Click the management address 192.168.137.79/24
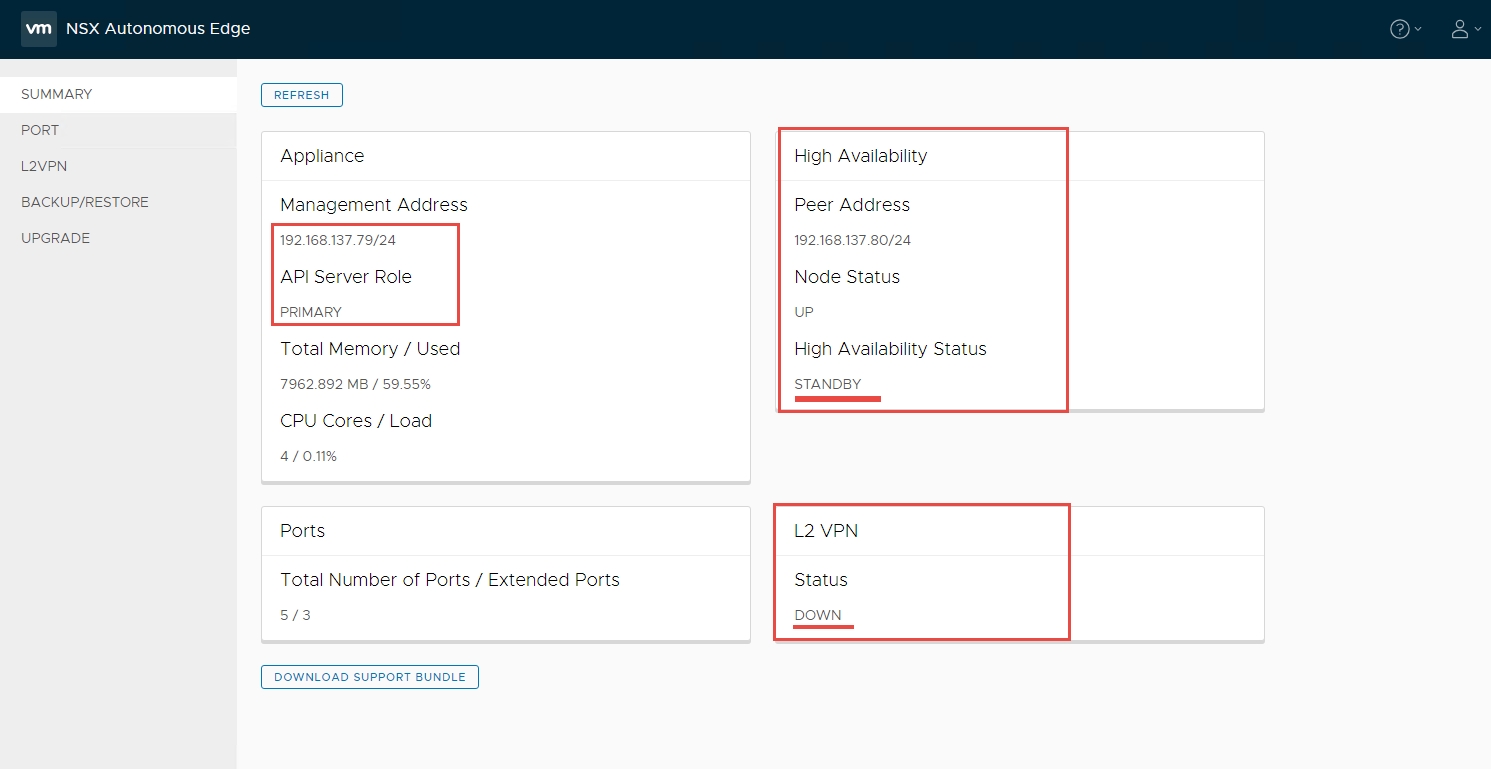Viewport: 1491px width, 769px height. point(338,241)
